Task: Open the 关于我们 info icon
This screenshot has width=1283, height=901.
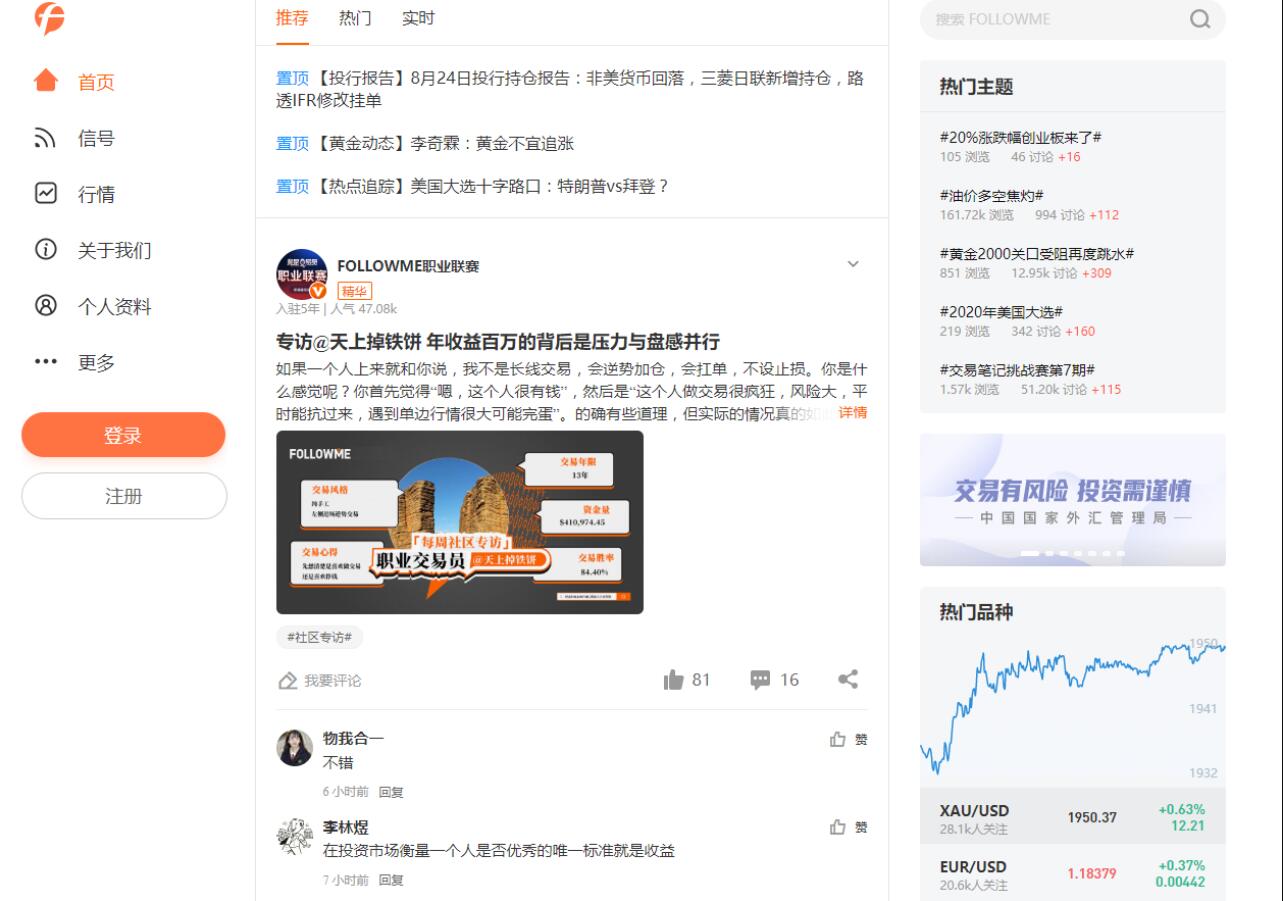Action: pos(46,250)
